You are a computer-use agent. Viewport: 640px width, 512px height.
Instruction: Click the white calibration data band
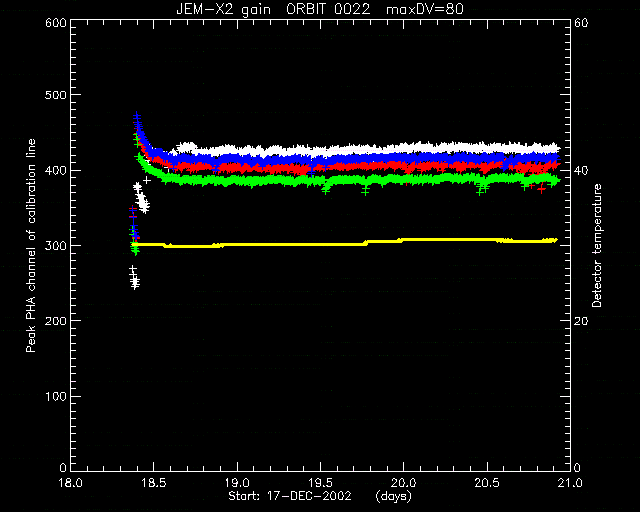(x=367, y=149)
